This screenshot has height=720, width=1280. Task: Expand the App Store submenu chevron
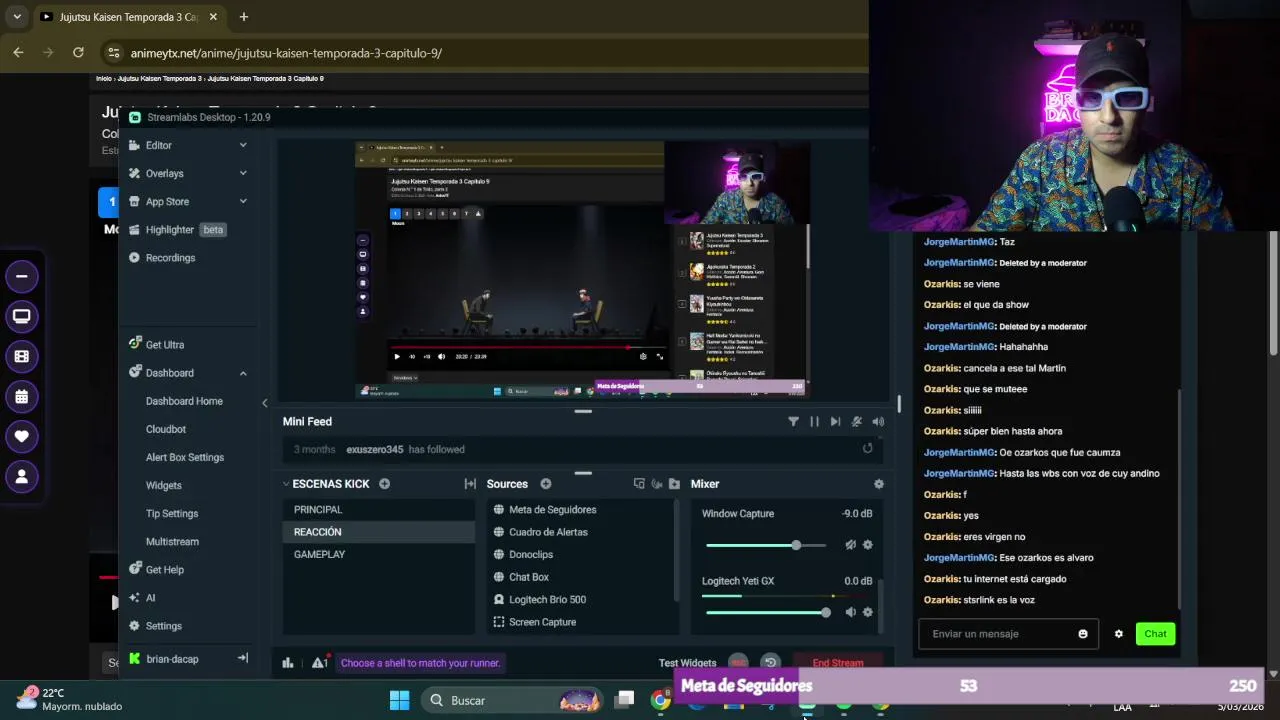point(243,201)
